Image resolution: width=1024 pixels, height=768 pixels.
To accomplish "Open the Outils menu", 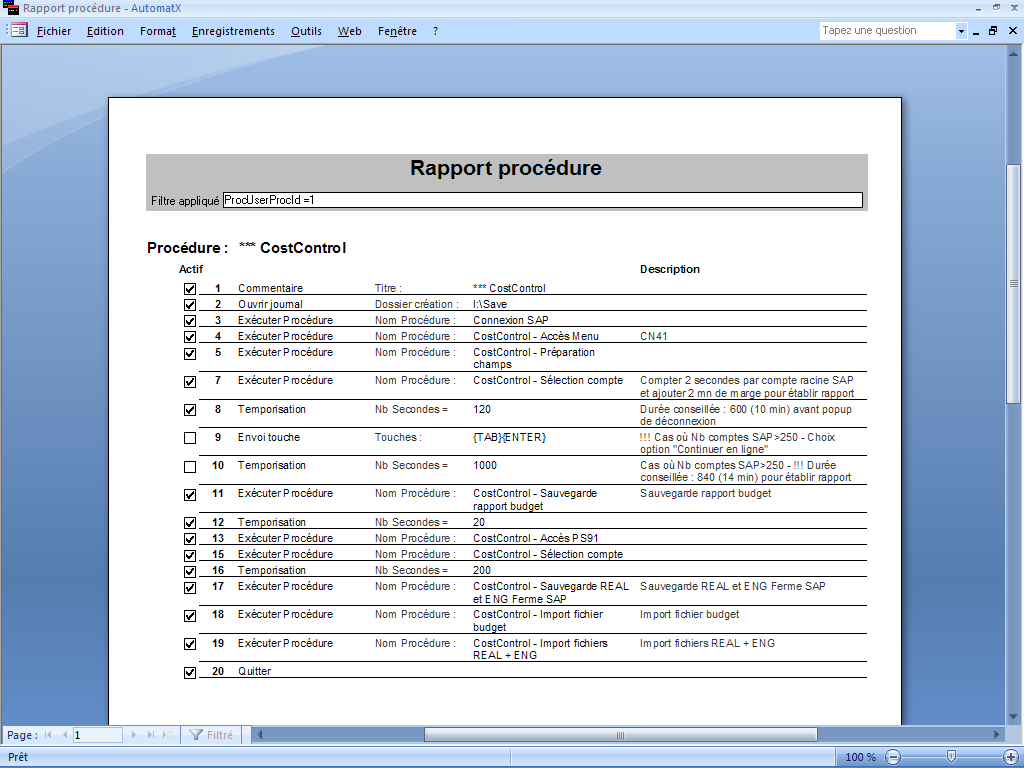I will [306, 31].
